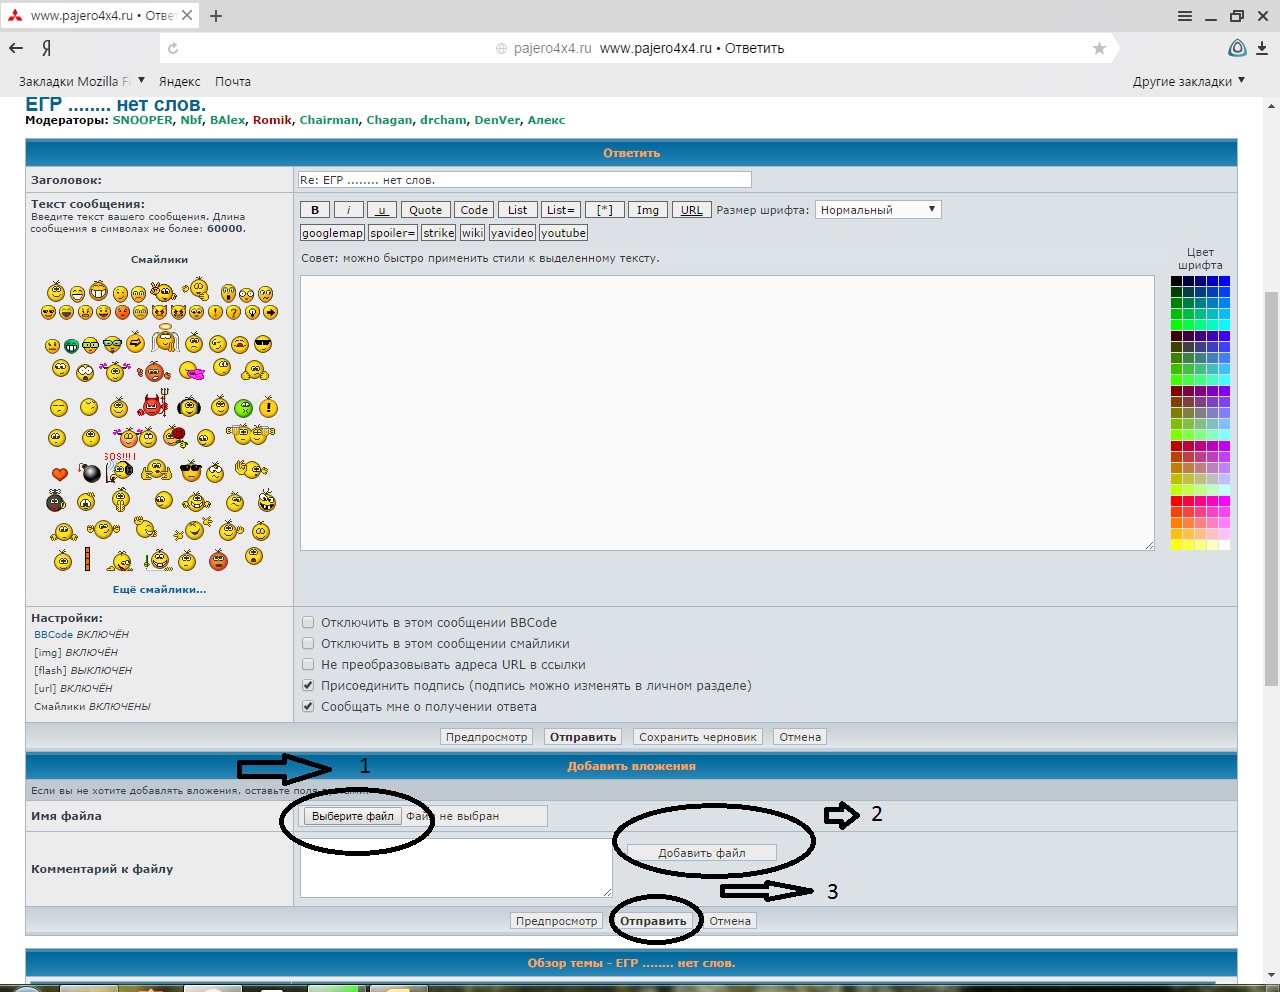Insert a Code BBCode tag
1280x992 pixels.
(x=474, y=210)
